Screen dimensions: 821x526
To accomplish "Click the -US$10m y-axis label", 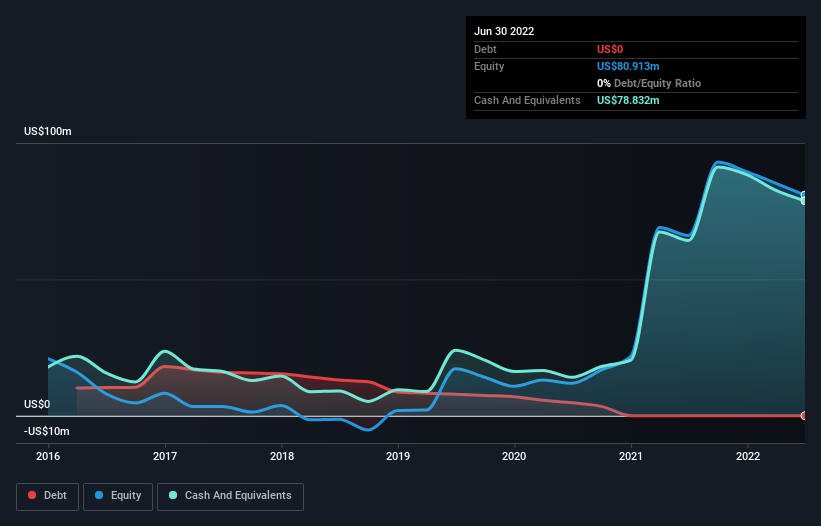I will 47,431.
